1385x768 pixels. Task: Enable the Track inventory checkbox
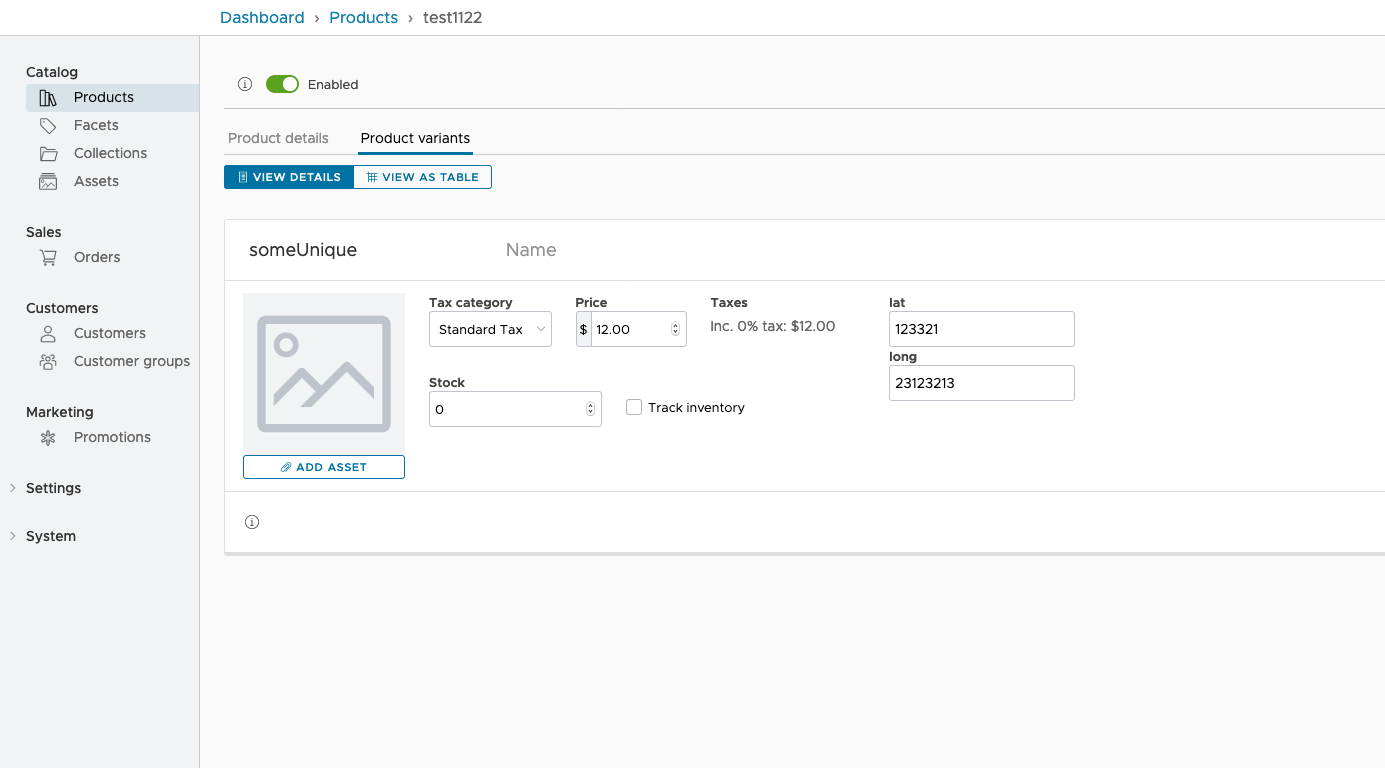click(x=633, y=407)
